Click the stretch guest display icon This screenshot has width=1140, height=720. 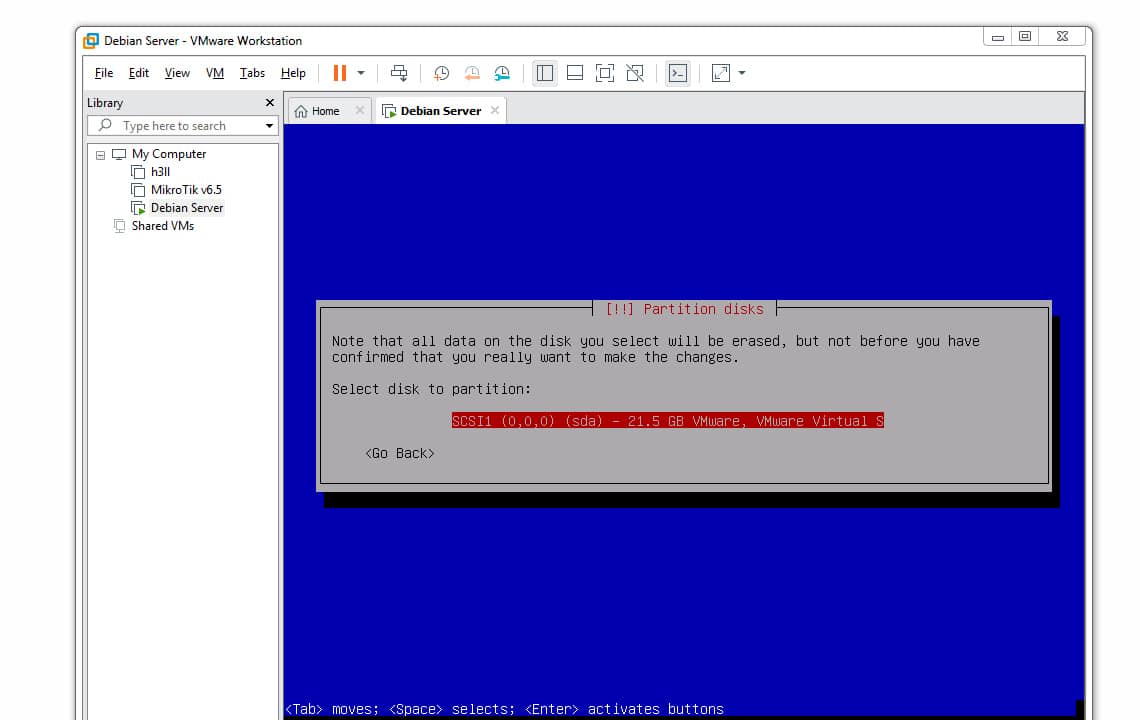pos(720,73)
